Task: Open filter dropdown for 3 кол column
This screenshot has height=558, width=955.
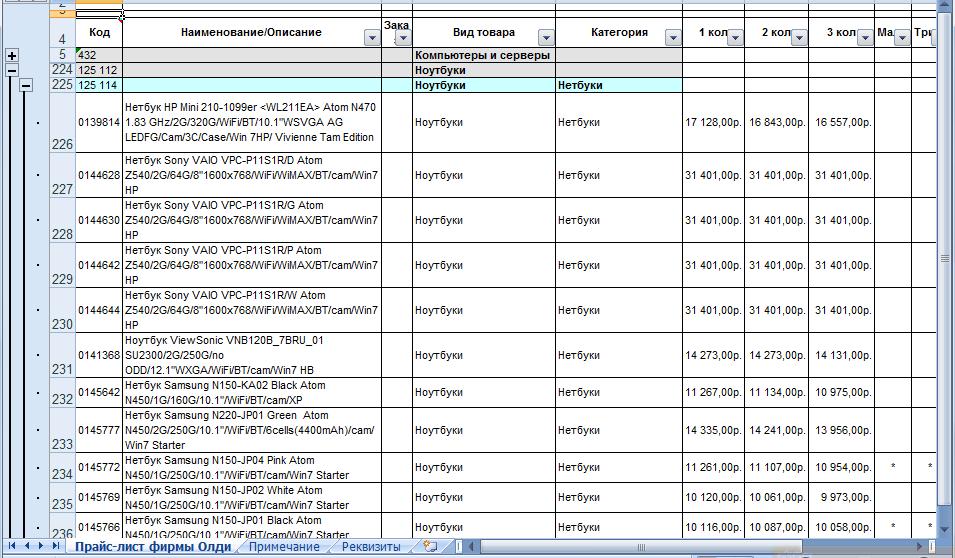Action: pos(865,38)
